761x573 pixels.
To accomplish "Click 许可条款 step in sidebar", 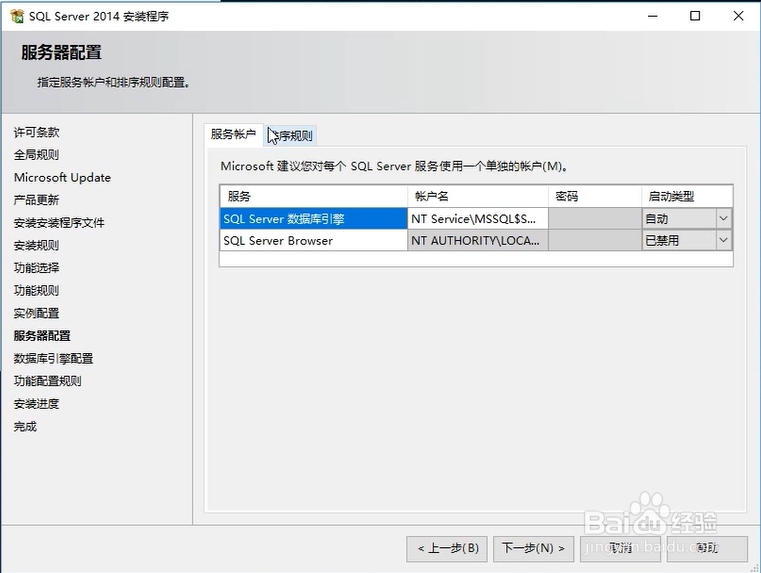I will pyautogui.click(x=36, y=132).
